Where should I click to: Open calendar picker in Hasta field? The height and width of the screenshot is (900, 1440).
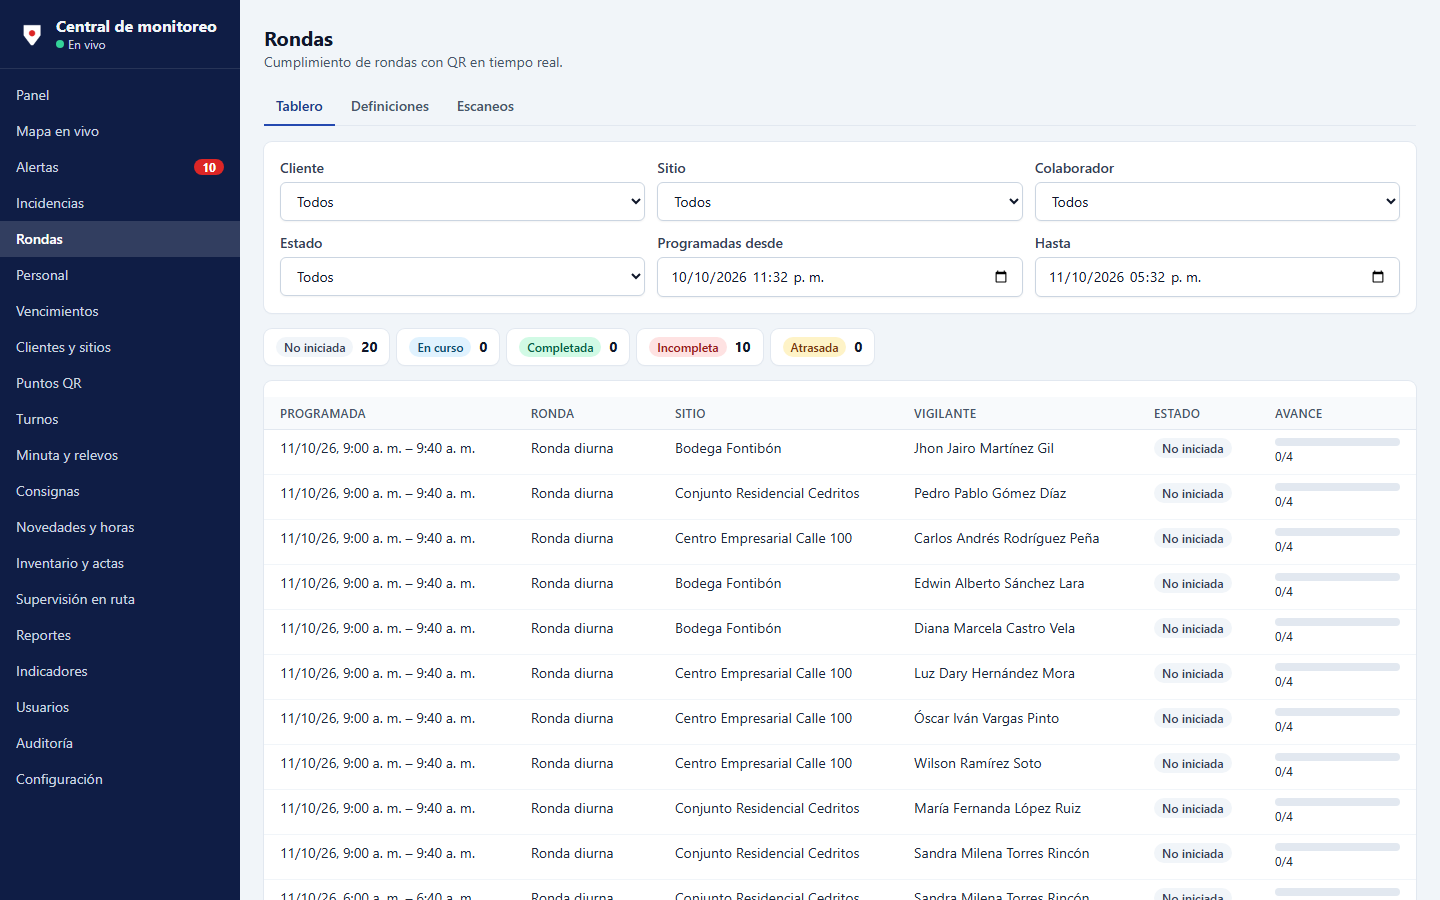(1378, 277)
